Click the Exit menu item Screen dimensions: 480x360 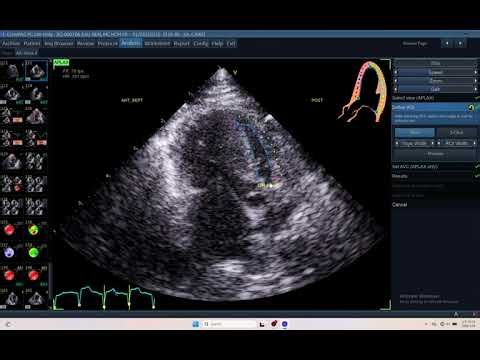(231, 44)
